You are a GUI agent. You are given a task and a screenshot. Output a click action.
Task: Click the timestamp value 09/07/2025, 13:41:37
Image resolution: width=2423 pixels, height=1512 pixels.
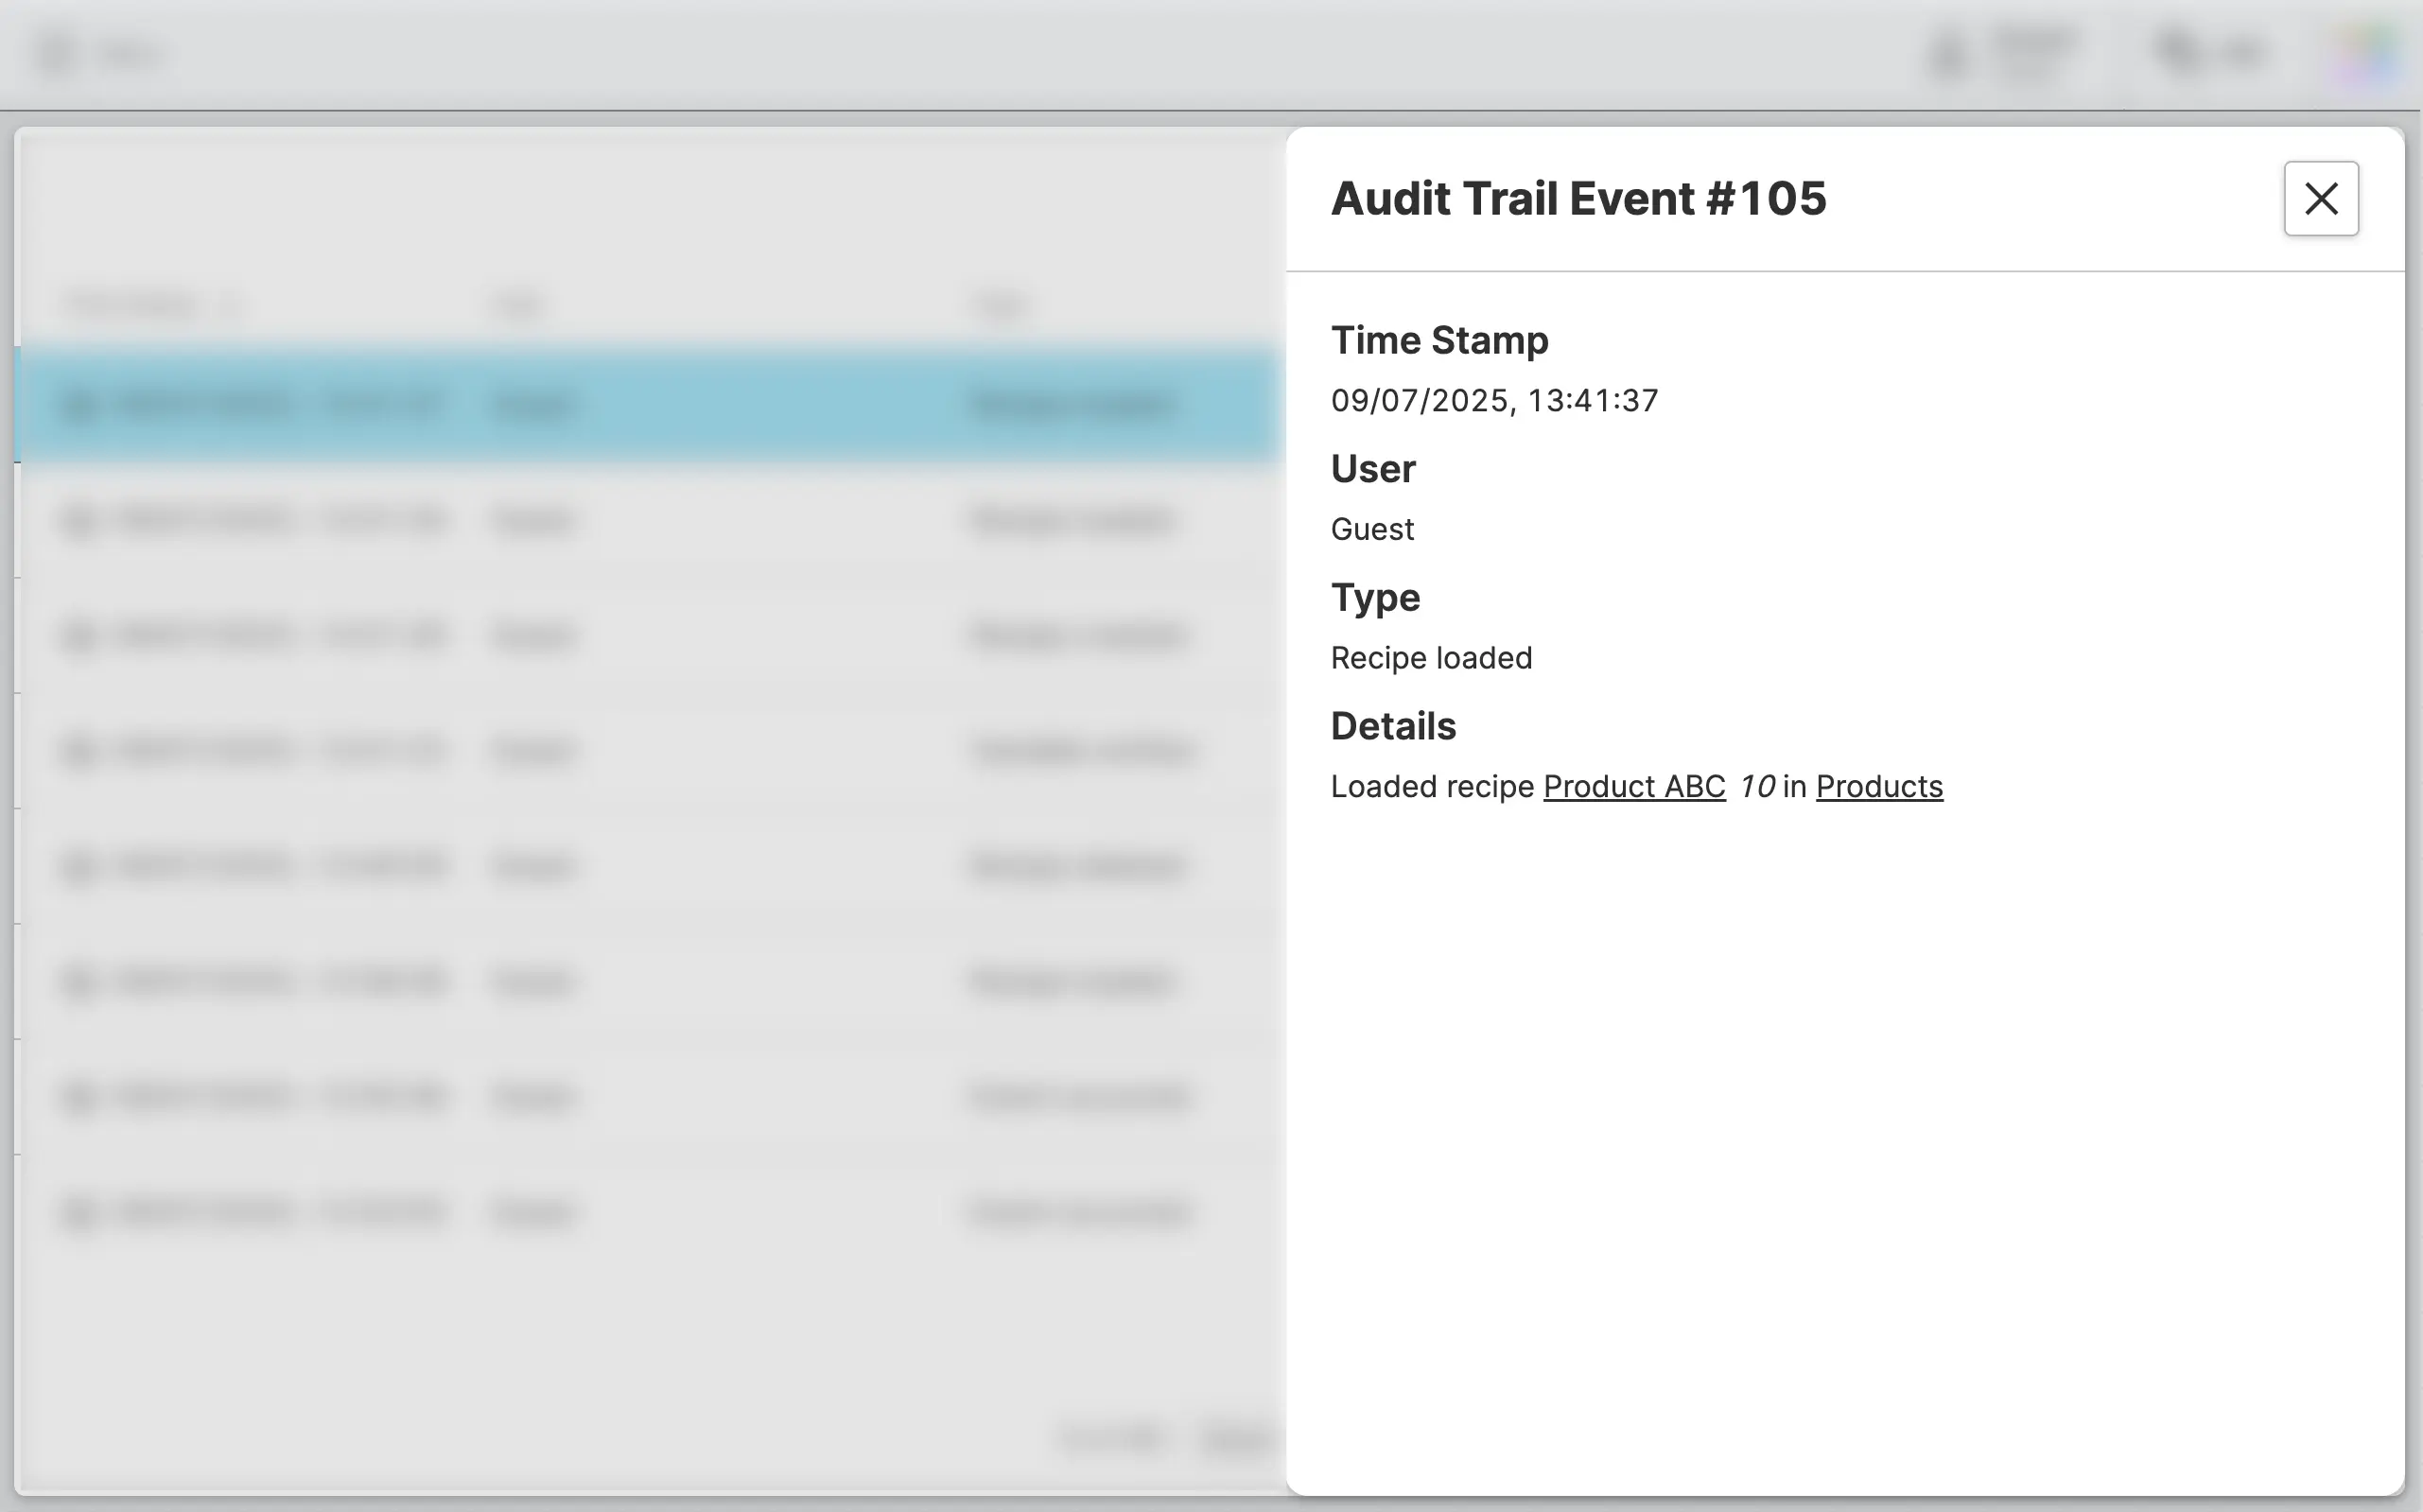pyautogui.click(x=1493, y=401)
